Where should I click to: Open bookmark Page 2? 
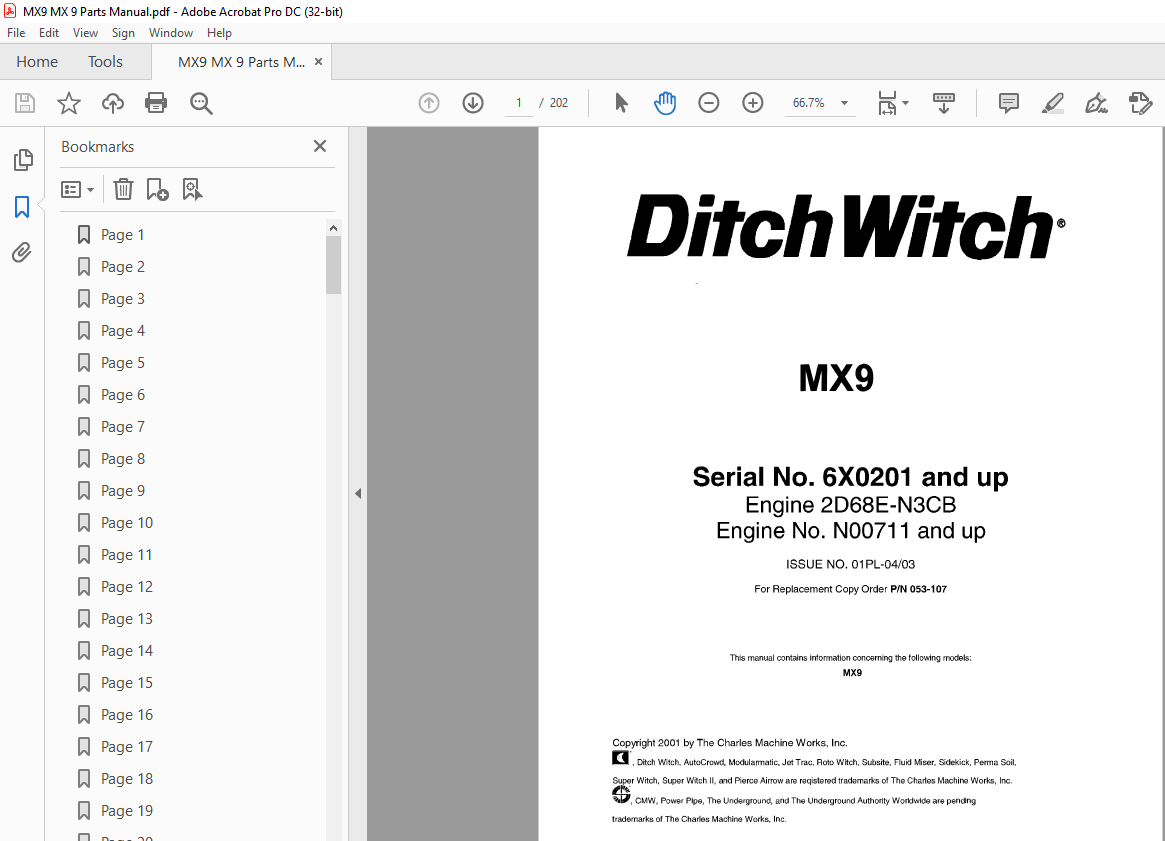click(123, 267)
